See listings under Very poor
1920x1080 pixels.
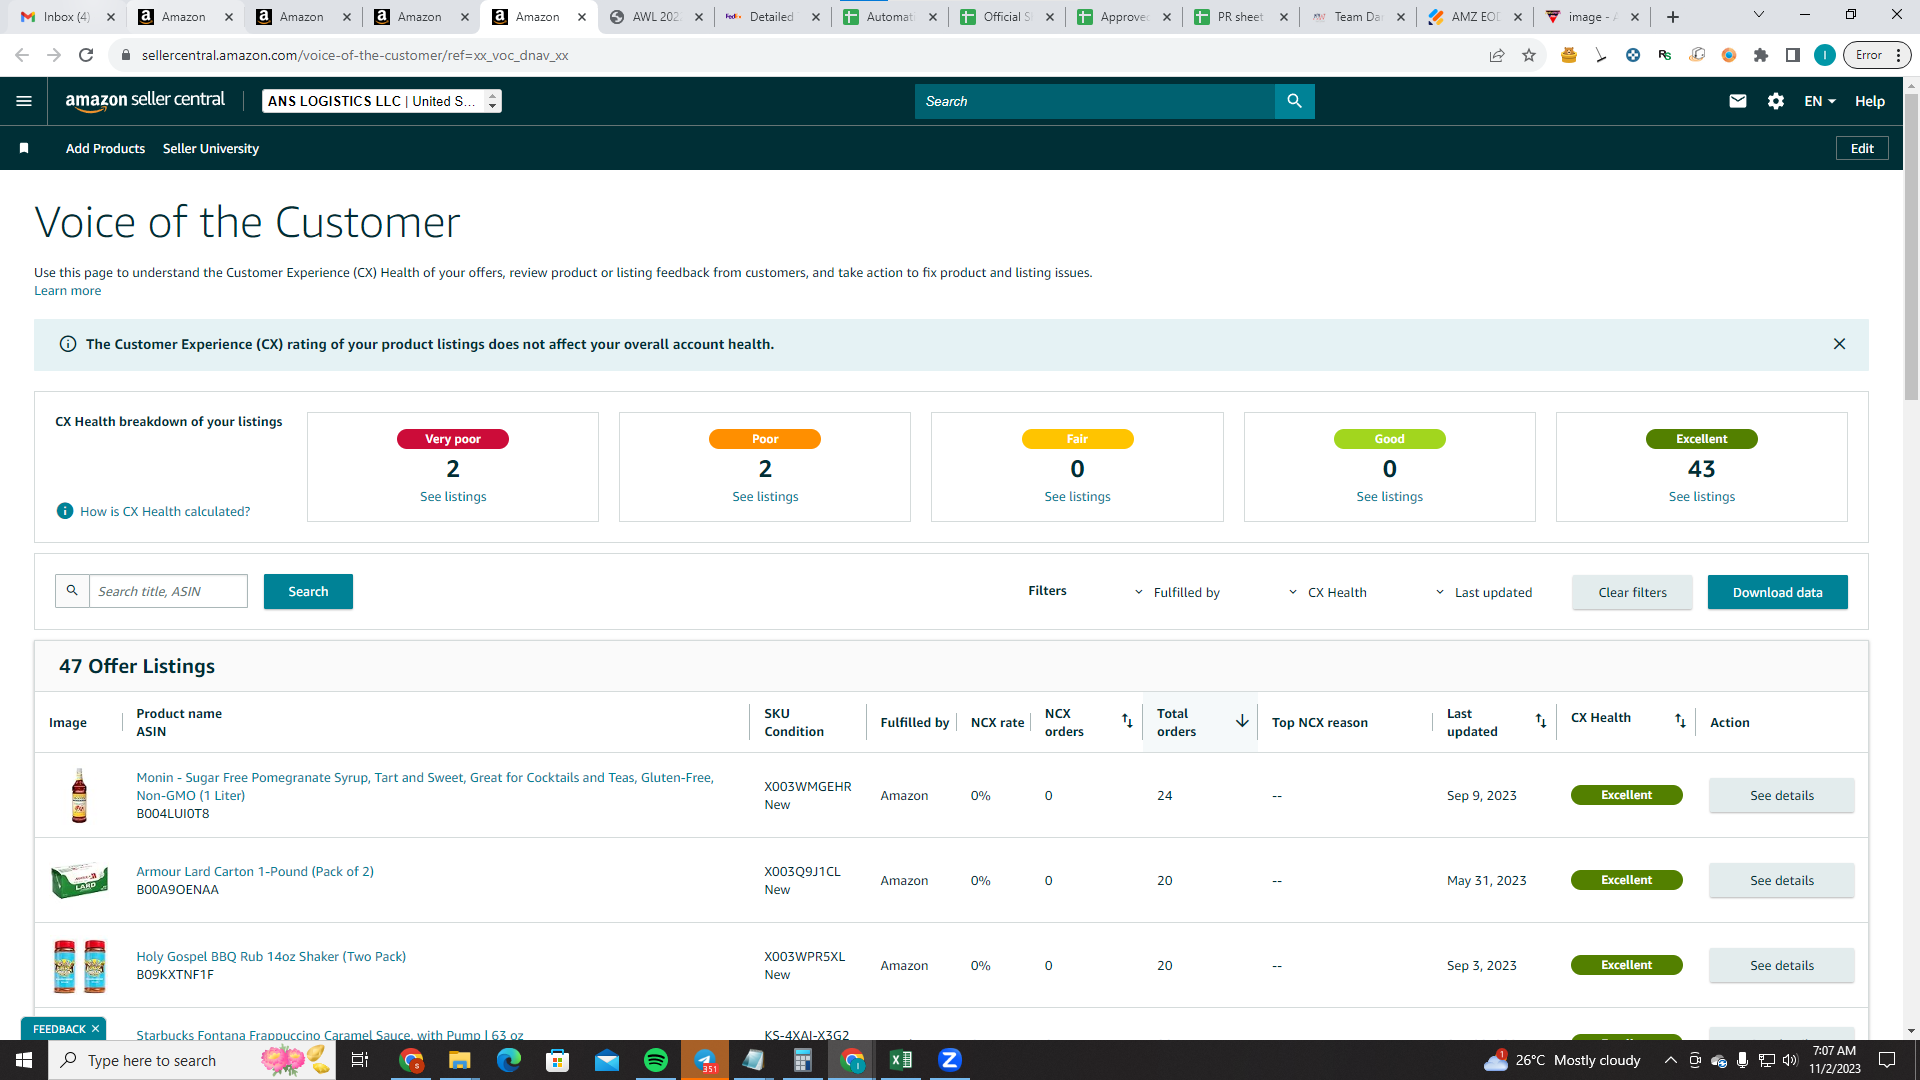[x=453, y=497]
